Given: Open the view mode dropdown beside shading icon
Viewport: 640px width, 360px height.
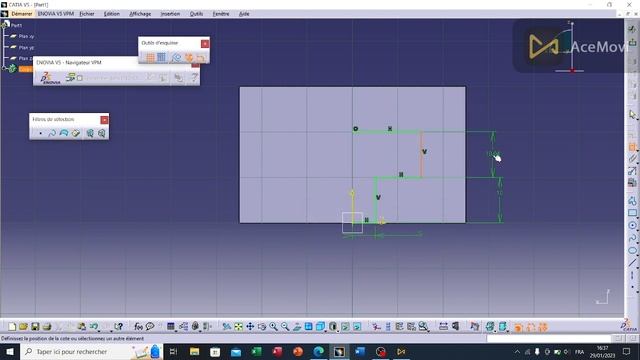Looking at the screenshot, I should click(338, 330).
